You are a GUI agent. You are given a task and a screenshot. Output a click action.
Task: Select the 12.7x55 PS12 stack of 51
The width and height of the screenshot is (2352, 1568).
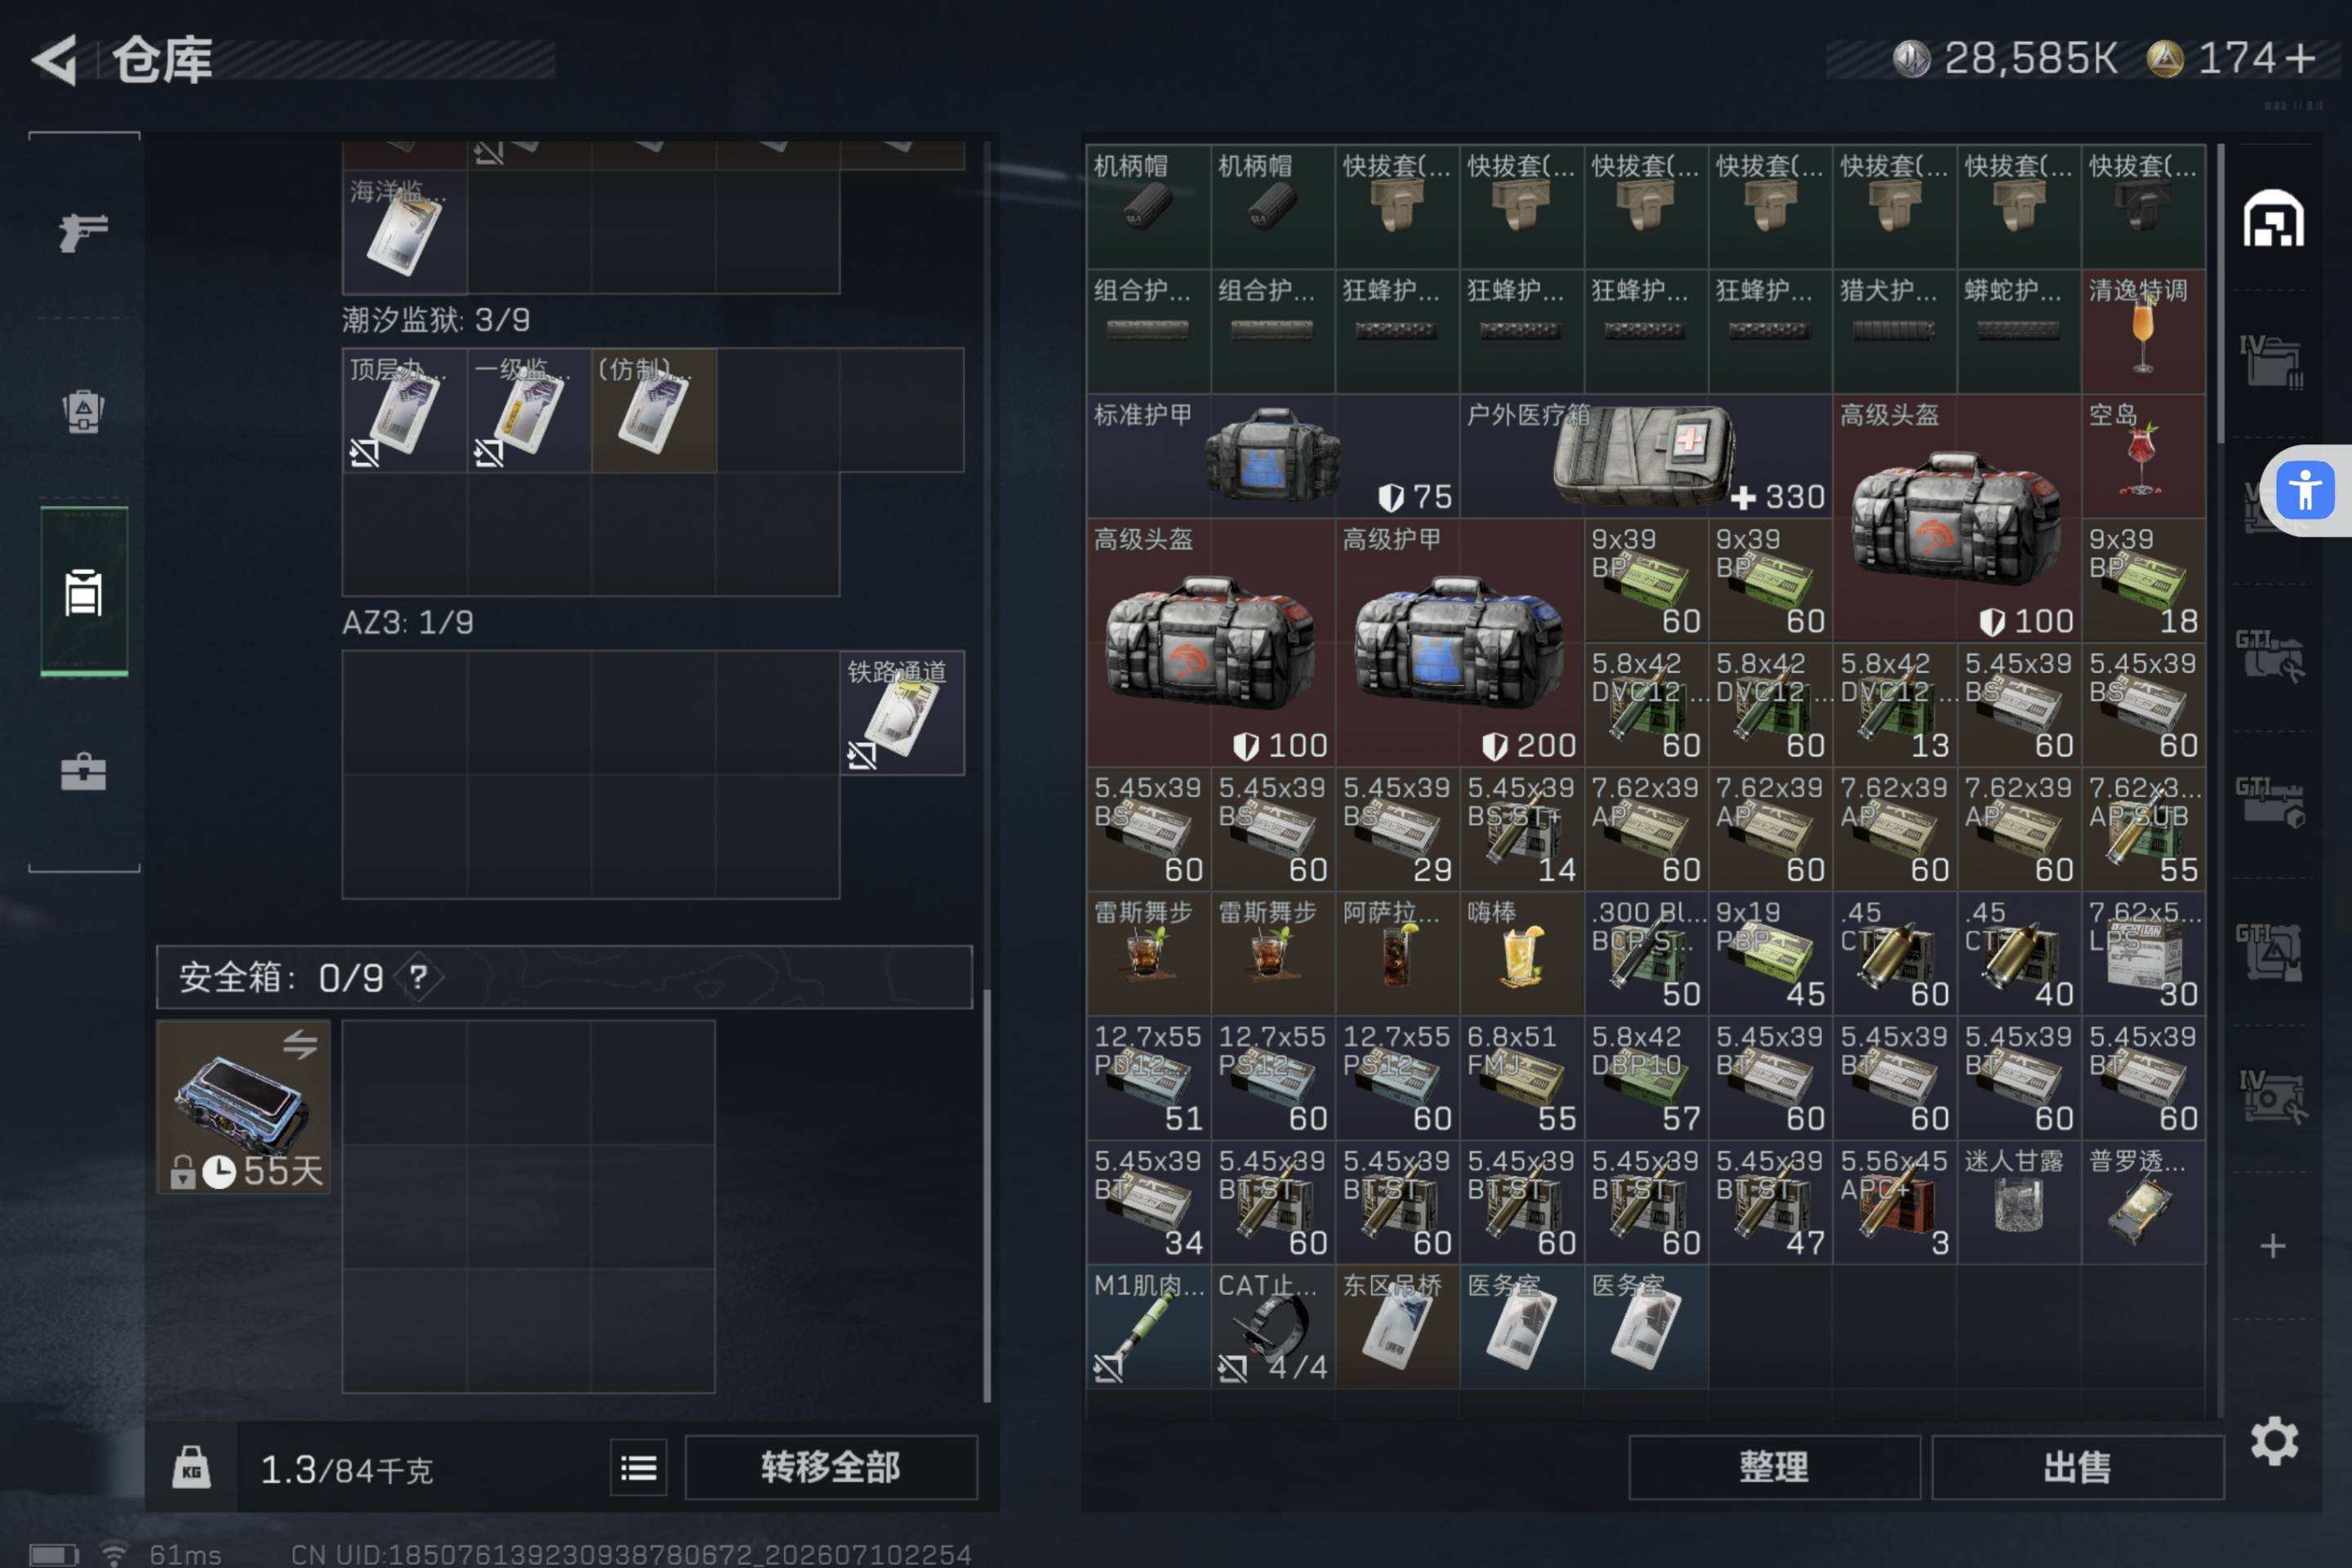1148,1078
